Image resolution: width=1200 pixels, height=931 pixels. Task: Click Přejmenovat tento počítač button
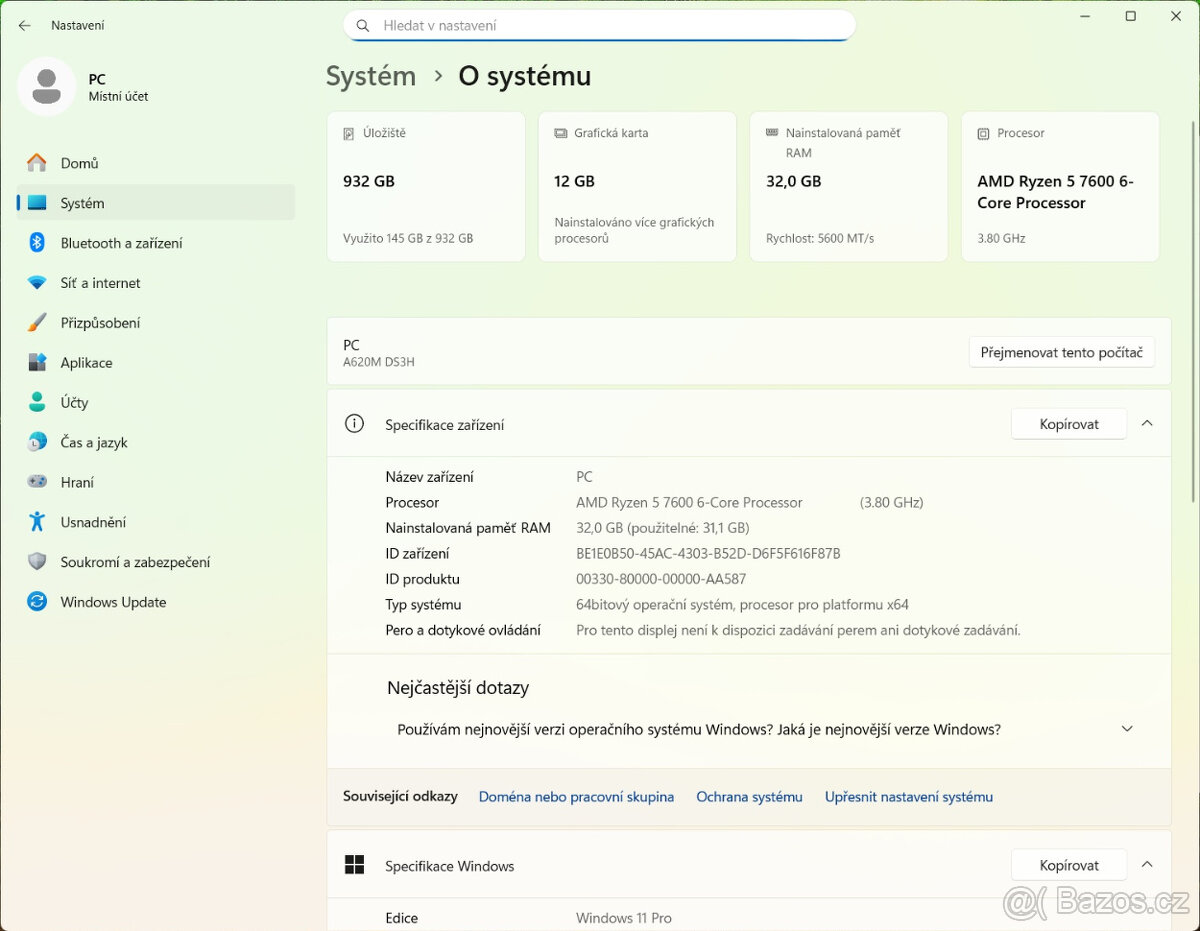pos(1061,352)
